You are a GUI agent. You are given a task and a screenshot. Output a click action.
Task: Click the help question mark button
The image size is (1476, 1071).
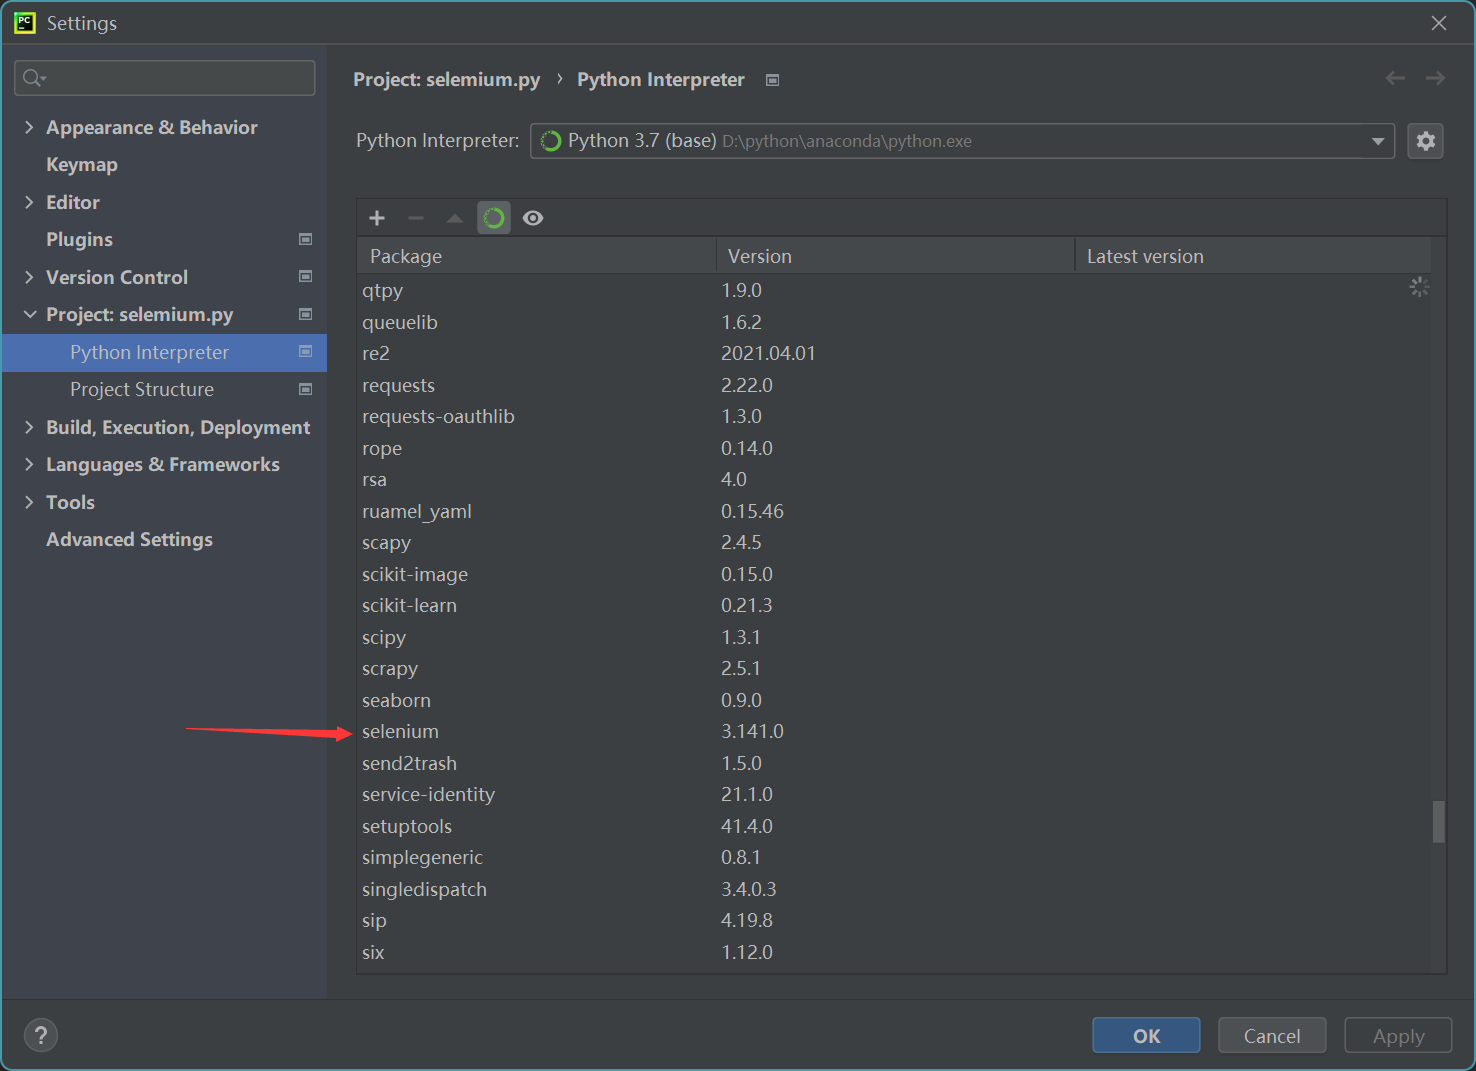pyautogui.click(x=41, y=1035)
